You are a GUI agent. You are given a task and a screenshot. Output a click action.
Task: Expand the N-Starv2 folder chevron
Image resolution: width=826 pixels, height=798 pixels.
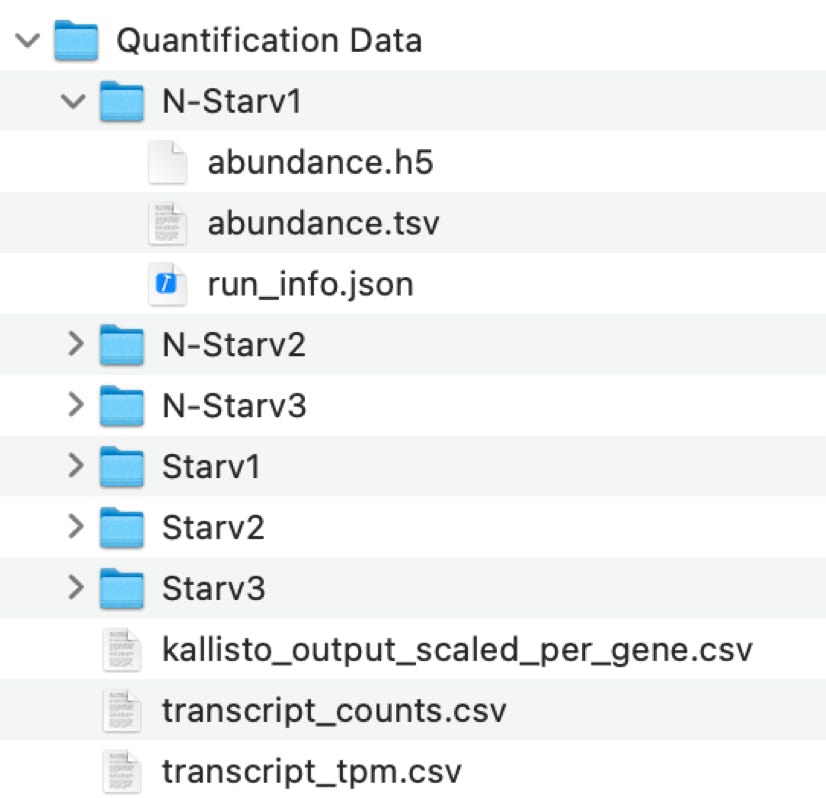74,345
